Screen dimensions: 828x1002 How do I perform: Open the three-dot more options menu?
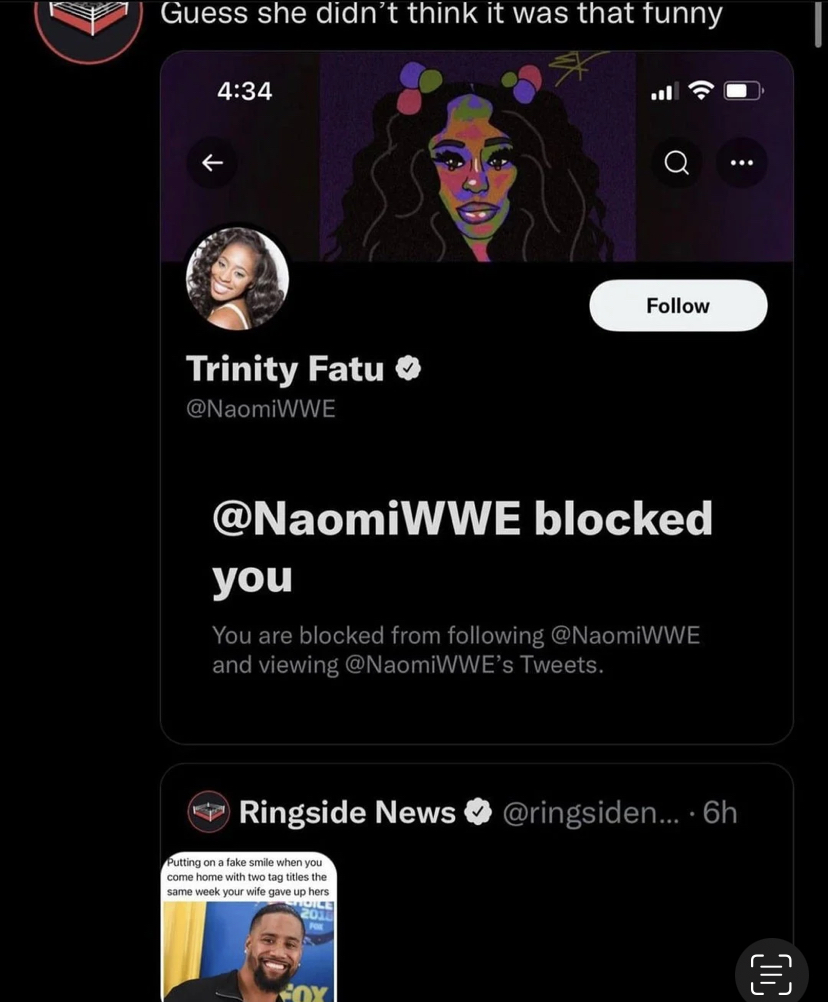741,163
